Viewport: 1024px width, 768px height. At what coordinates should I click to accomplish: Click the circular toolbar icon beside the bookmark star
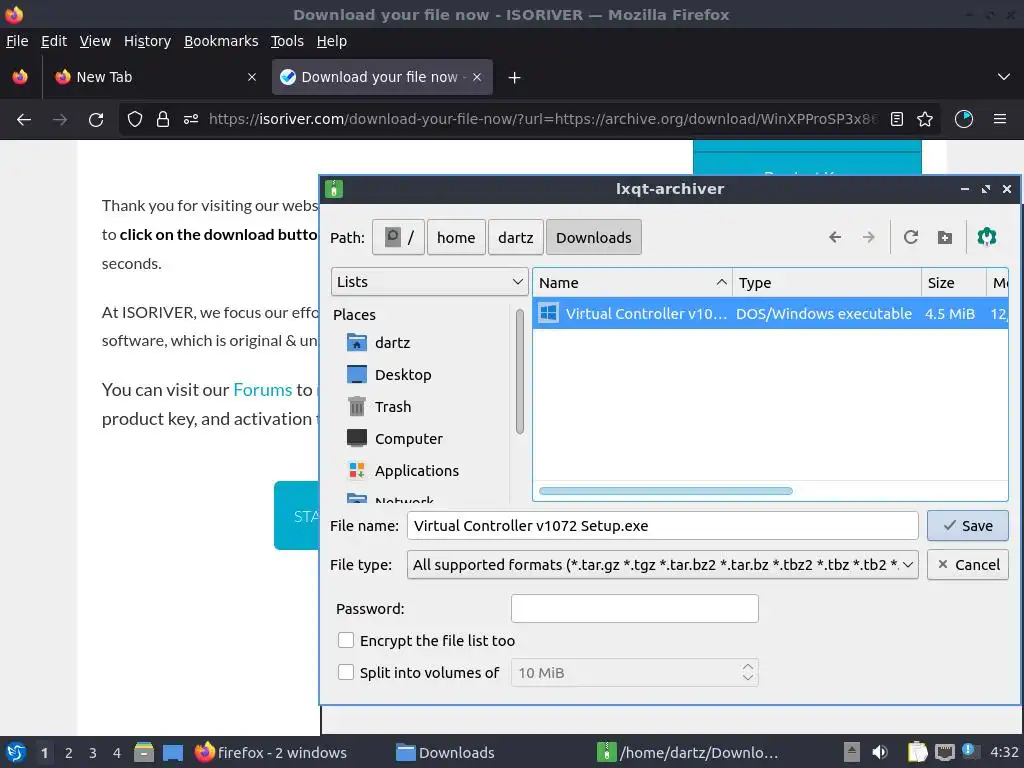click(964, 119)
